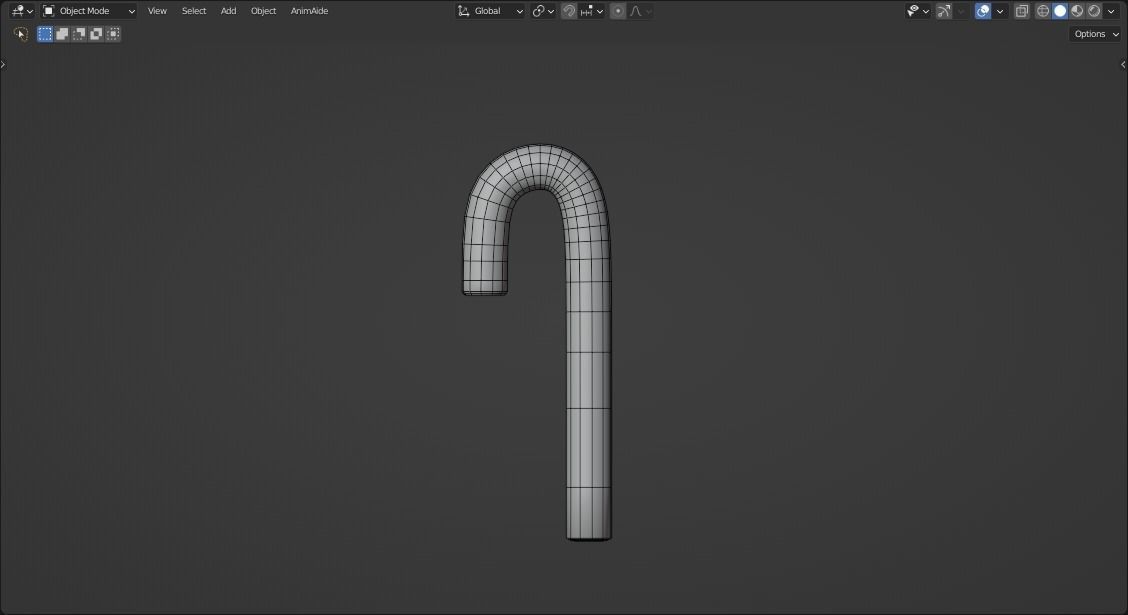Open the shading options dropdown

(x=1111, y=11)
